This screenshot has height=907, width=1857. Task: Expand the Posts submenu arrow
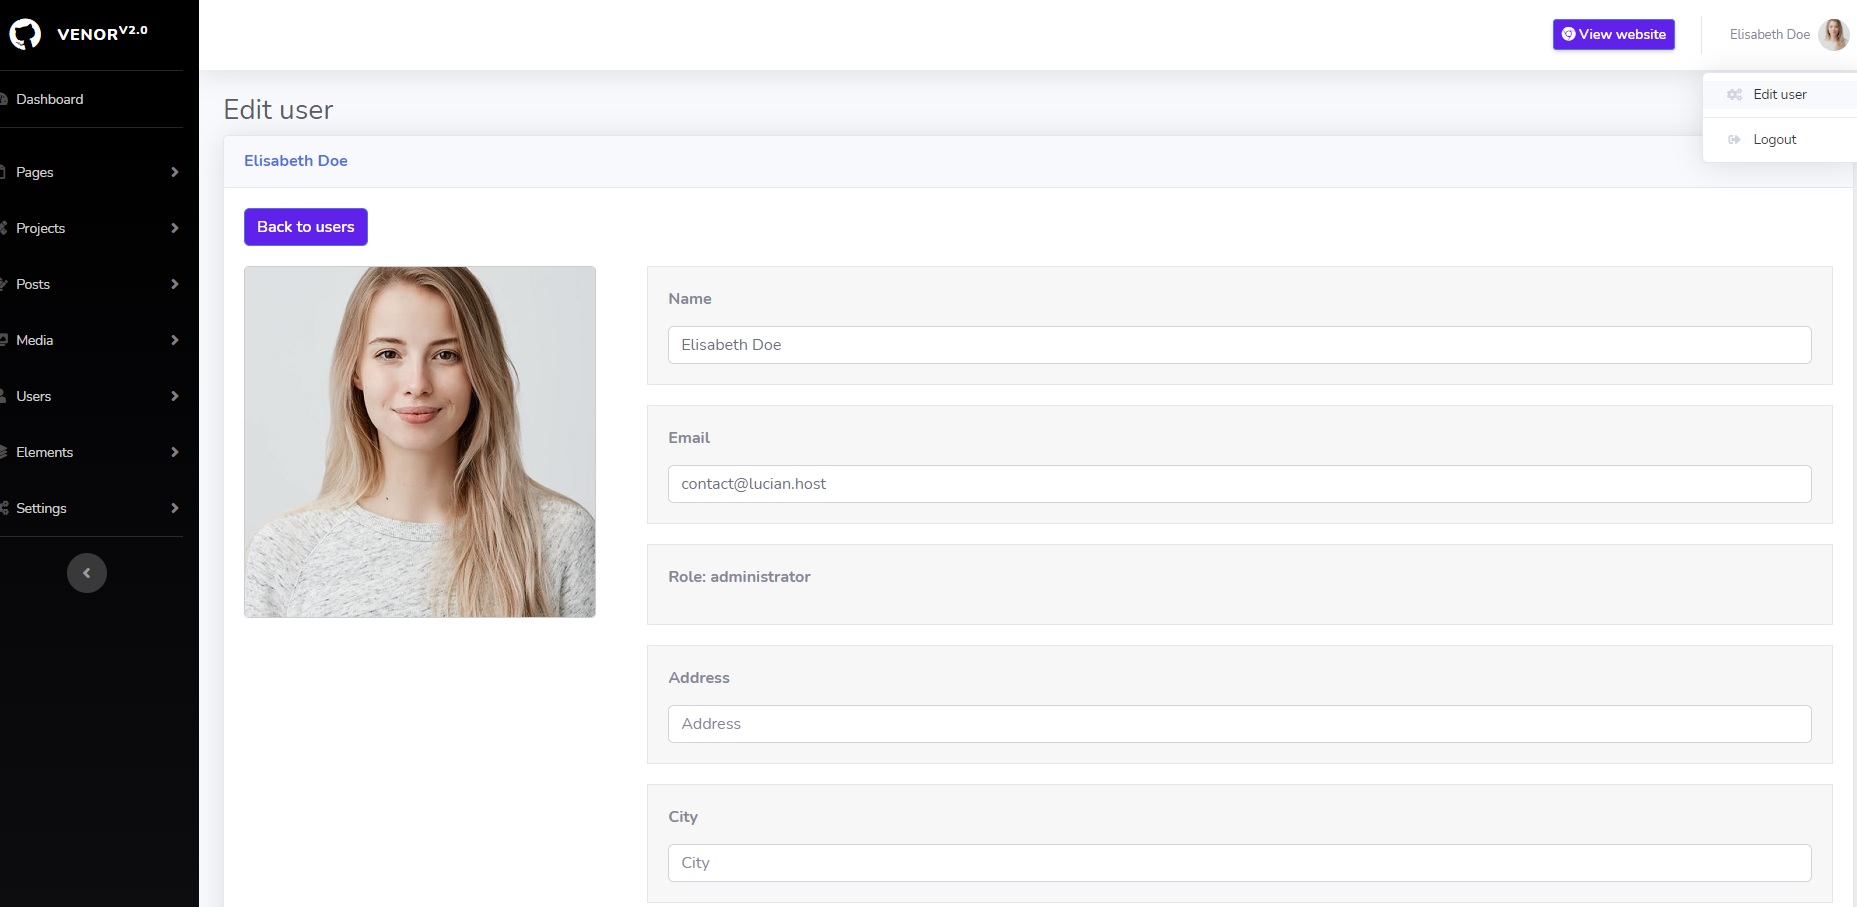click(x=175, y=284)
